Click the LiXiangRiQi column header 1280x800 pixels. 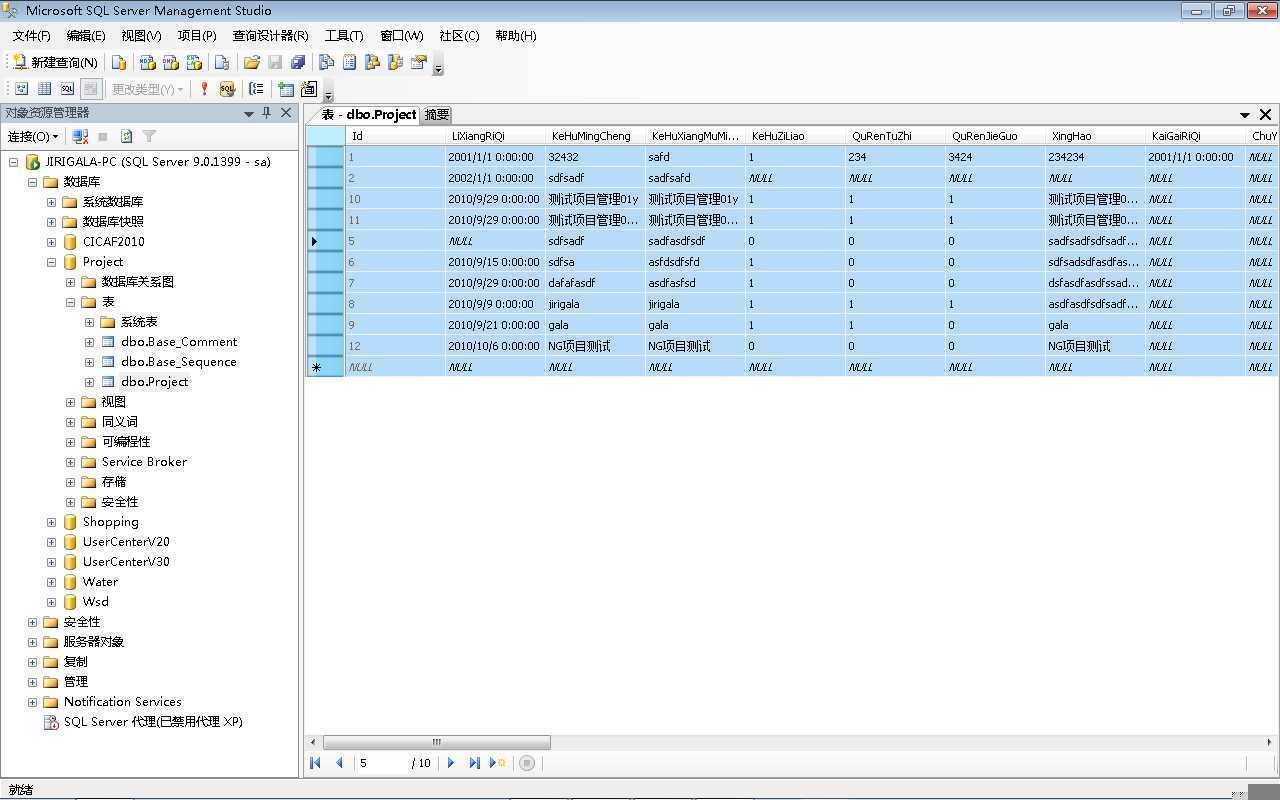click(495, 136)
